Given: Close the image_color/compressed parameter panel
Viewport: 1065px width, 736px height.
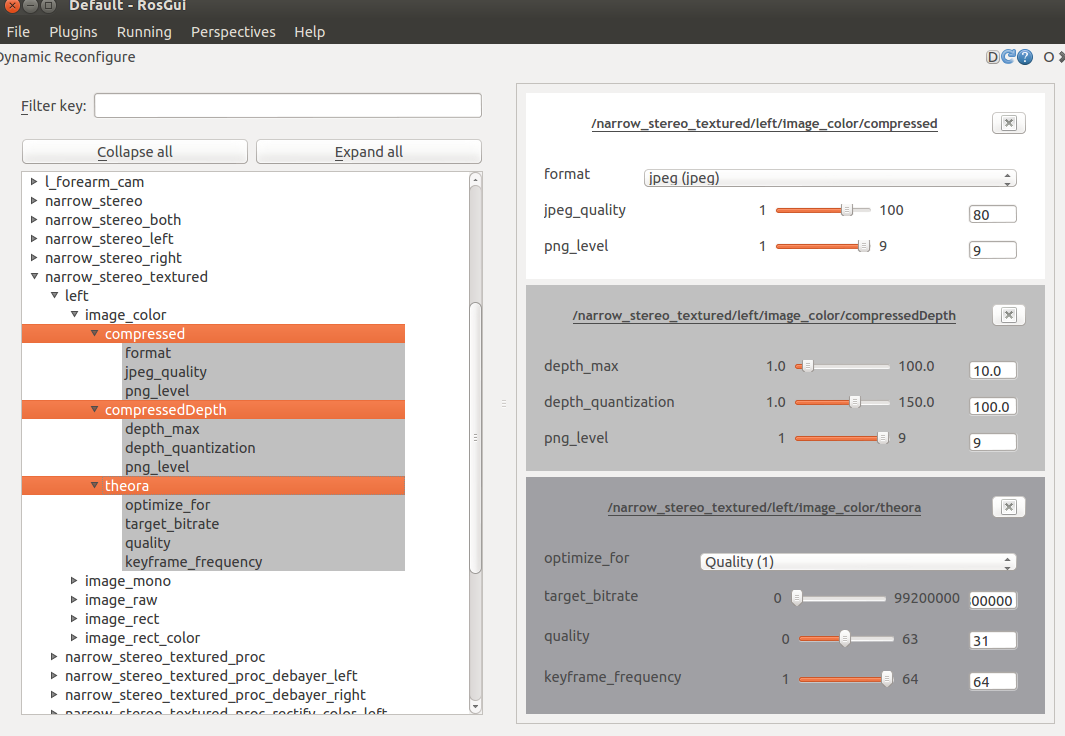Looking at the screenshot, I should (1008, 123).
